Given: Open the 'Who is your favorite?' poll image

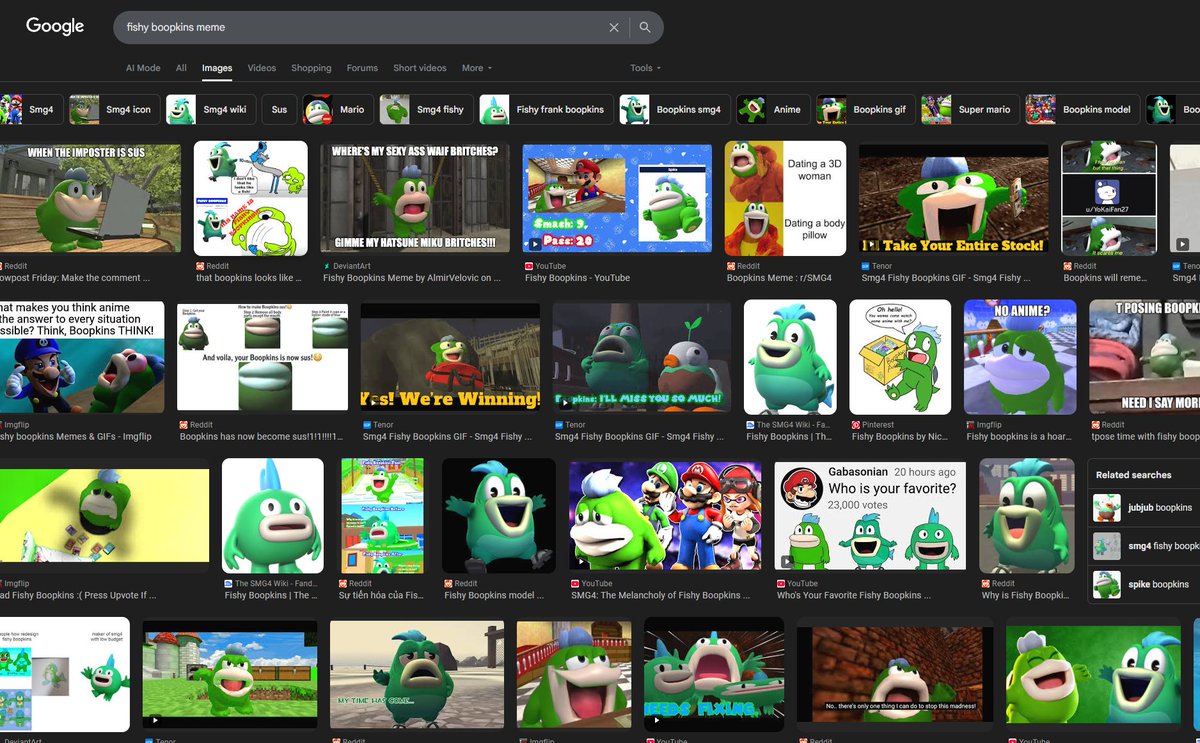Looking at the screenshot, I should coord(870,515).
